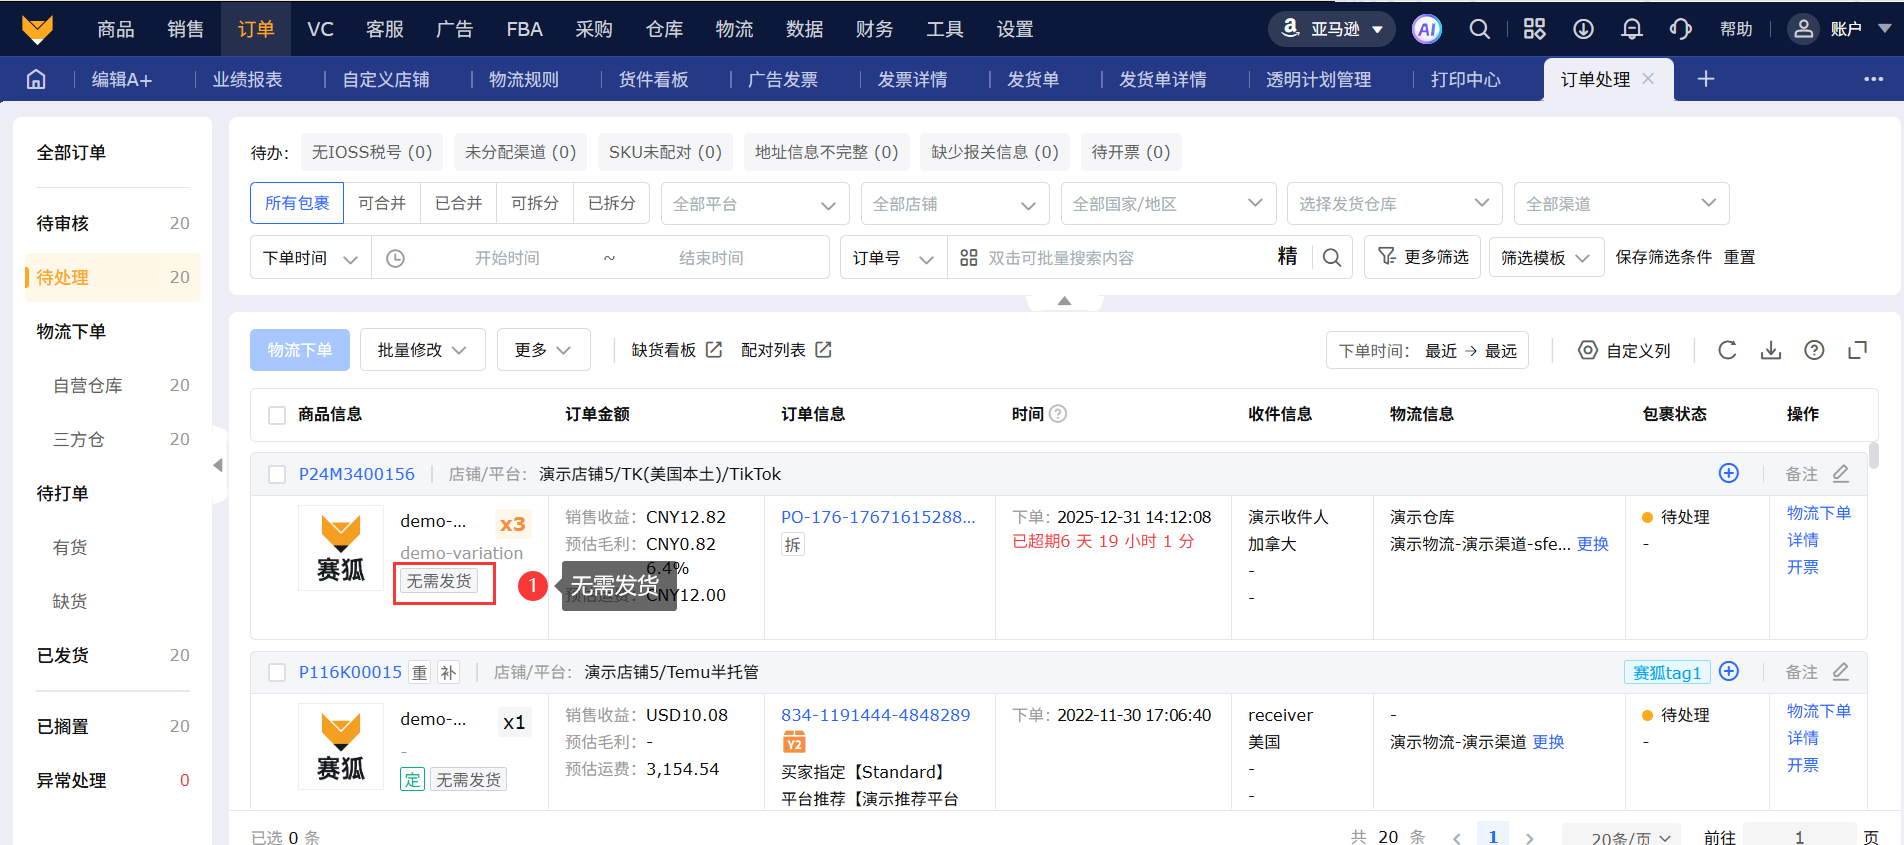Click the 物流下单 blue button
1904x845 pixels.
(300, 350)
